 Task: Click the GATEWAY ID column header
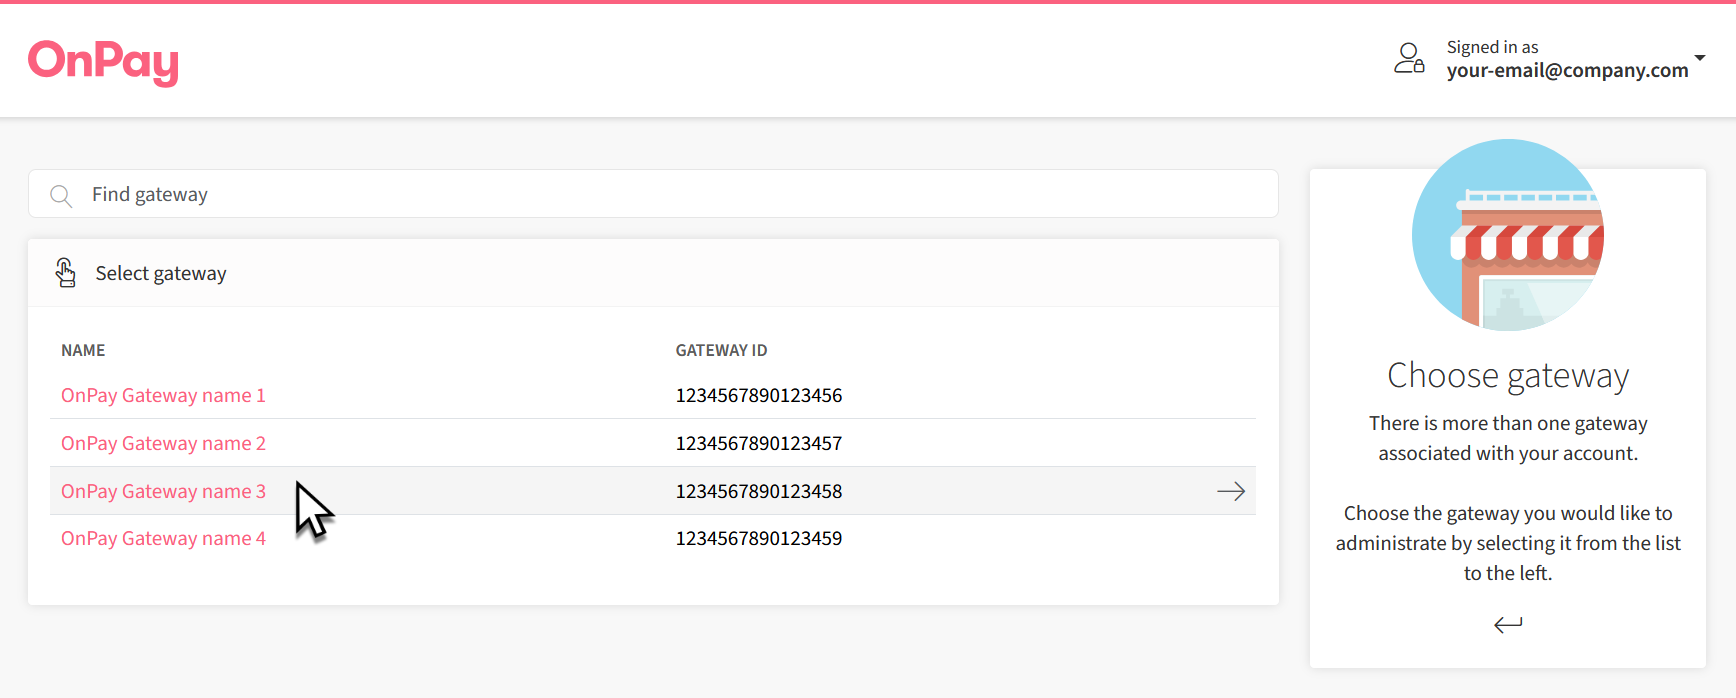point(721,350)
